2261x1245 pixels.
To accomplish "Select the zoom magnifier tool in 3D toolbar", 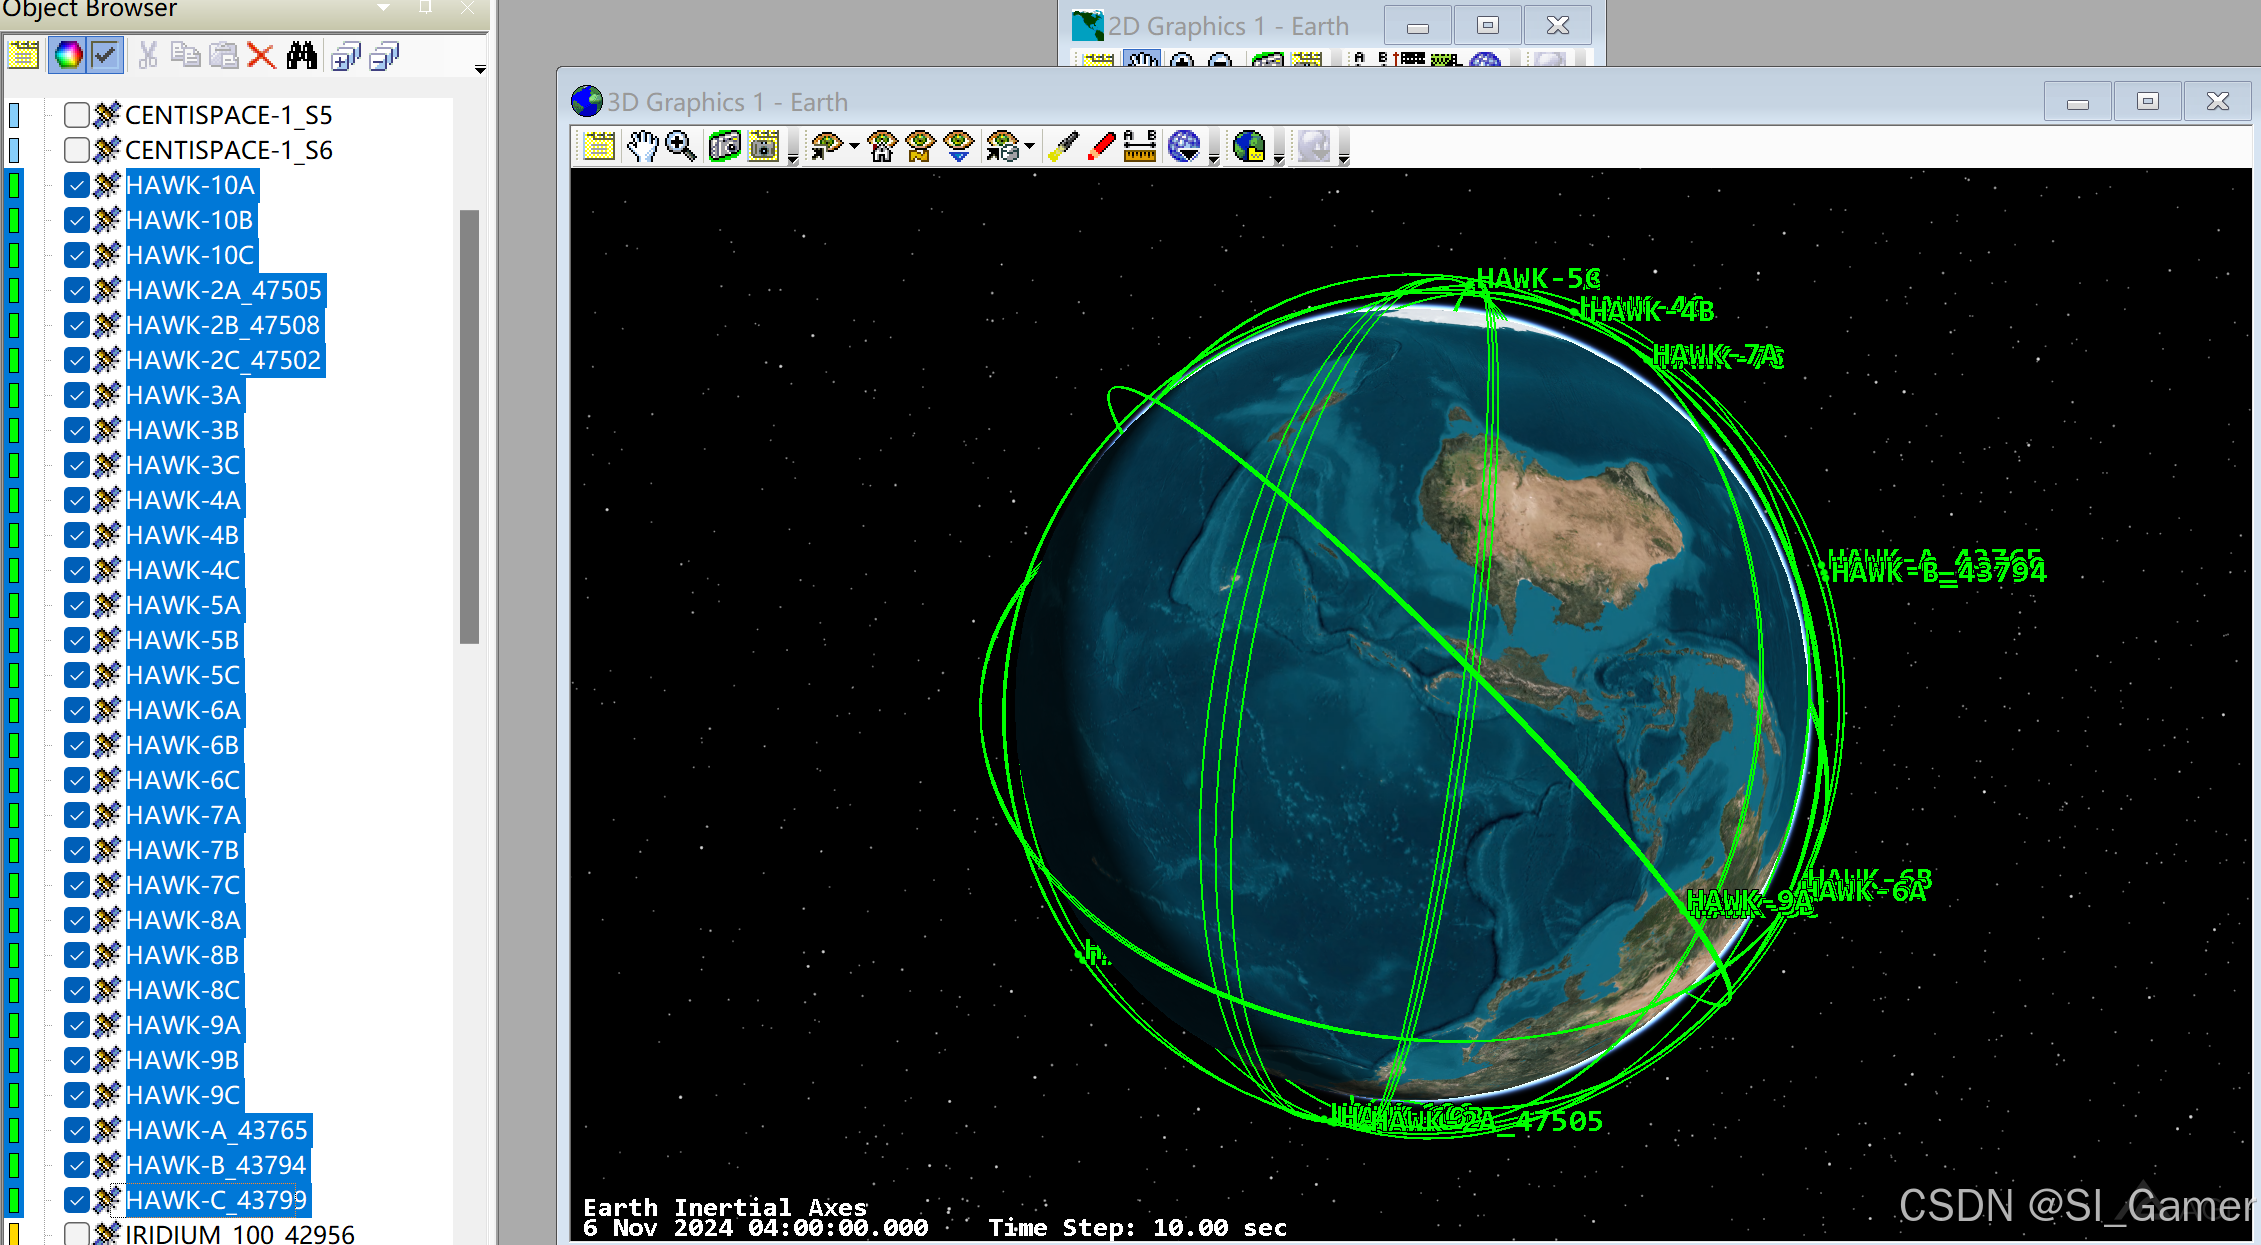I will point(681,147).
